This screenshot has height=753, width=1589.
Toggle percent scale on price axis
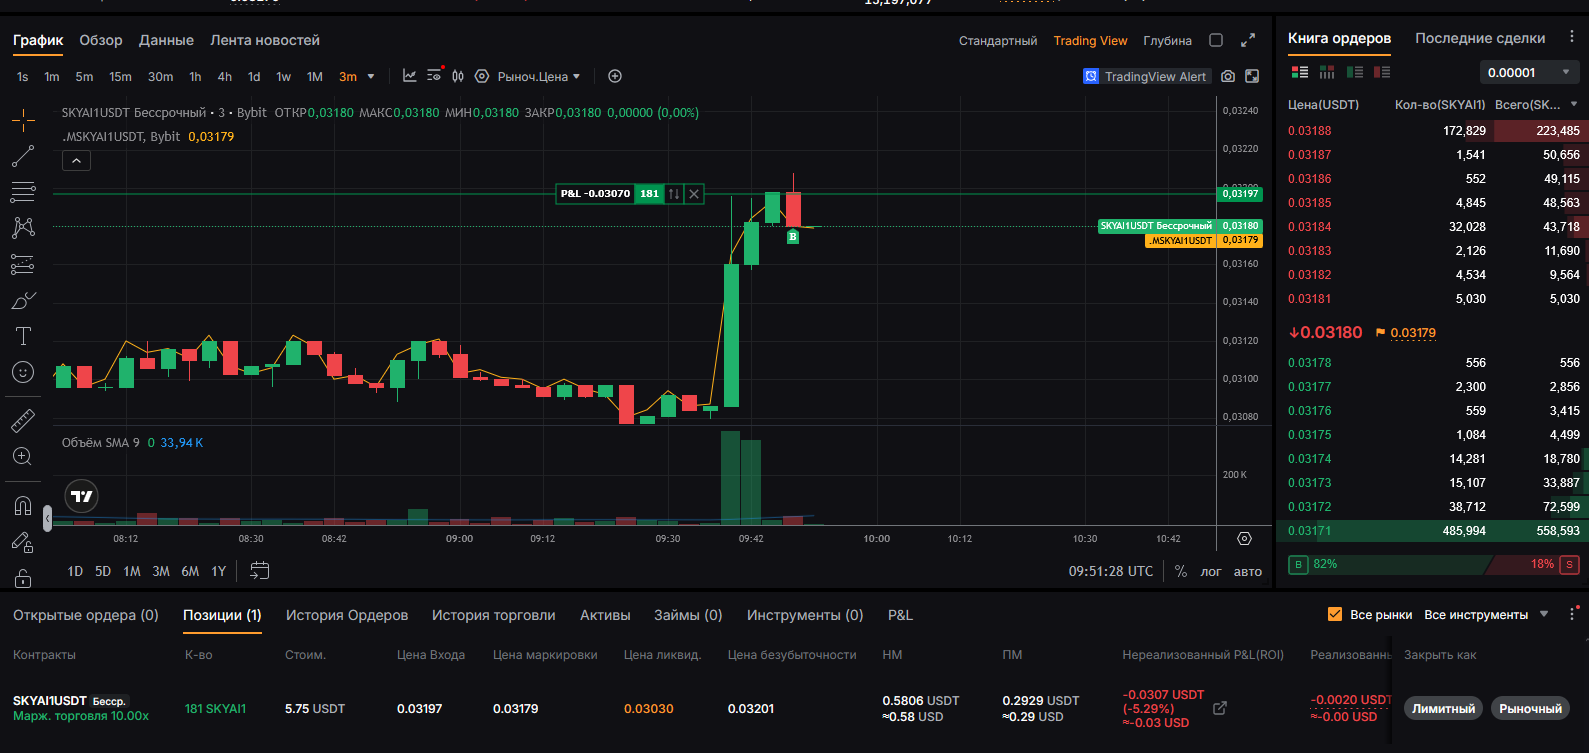click(x=1181, y=571)
